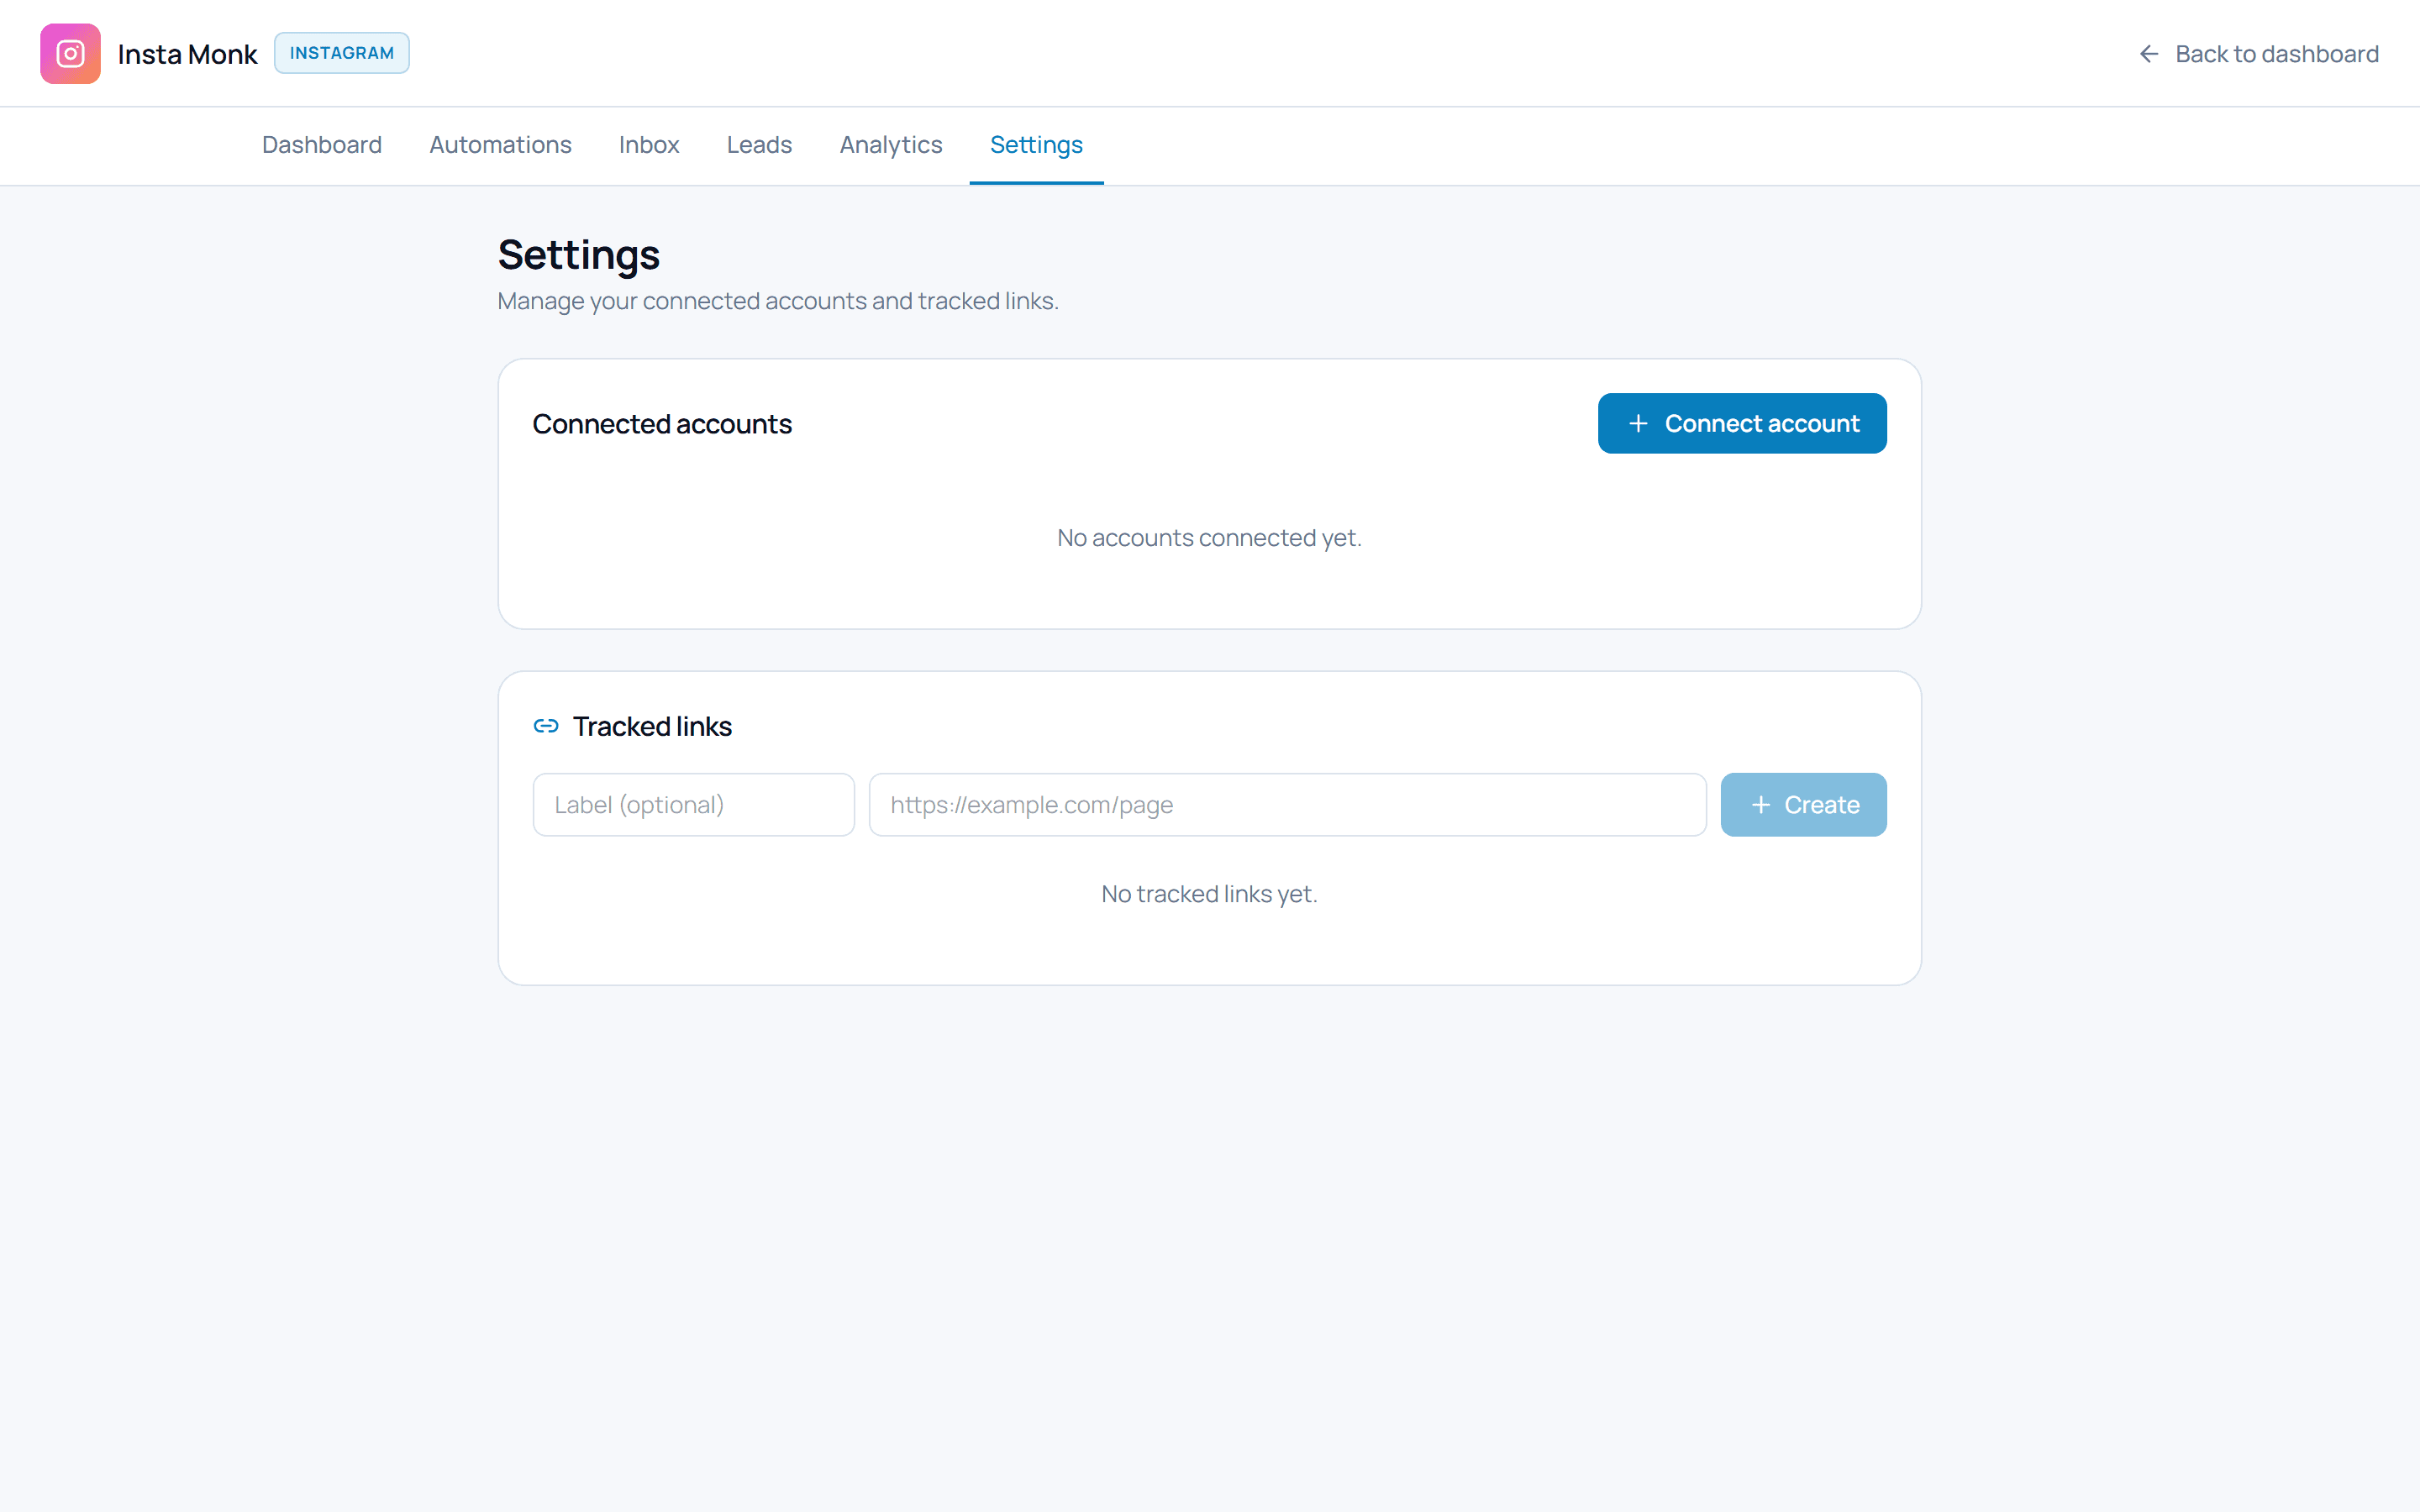
Task: Click the back arrow icon beside Back to dashboard
Action: (x=2148, y=54)
